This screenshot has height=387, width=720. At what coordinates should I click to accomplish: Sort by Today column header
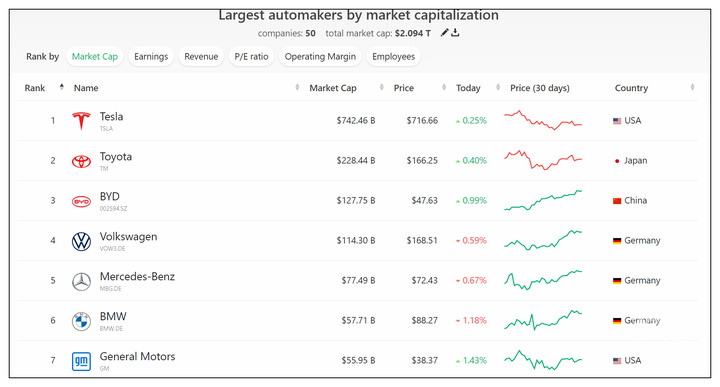[468, 88]
